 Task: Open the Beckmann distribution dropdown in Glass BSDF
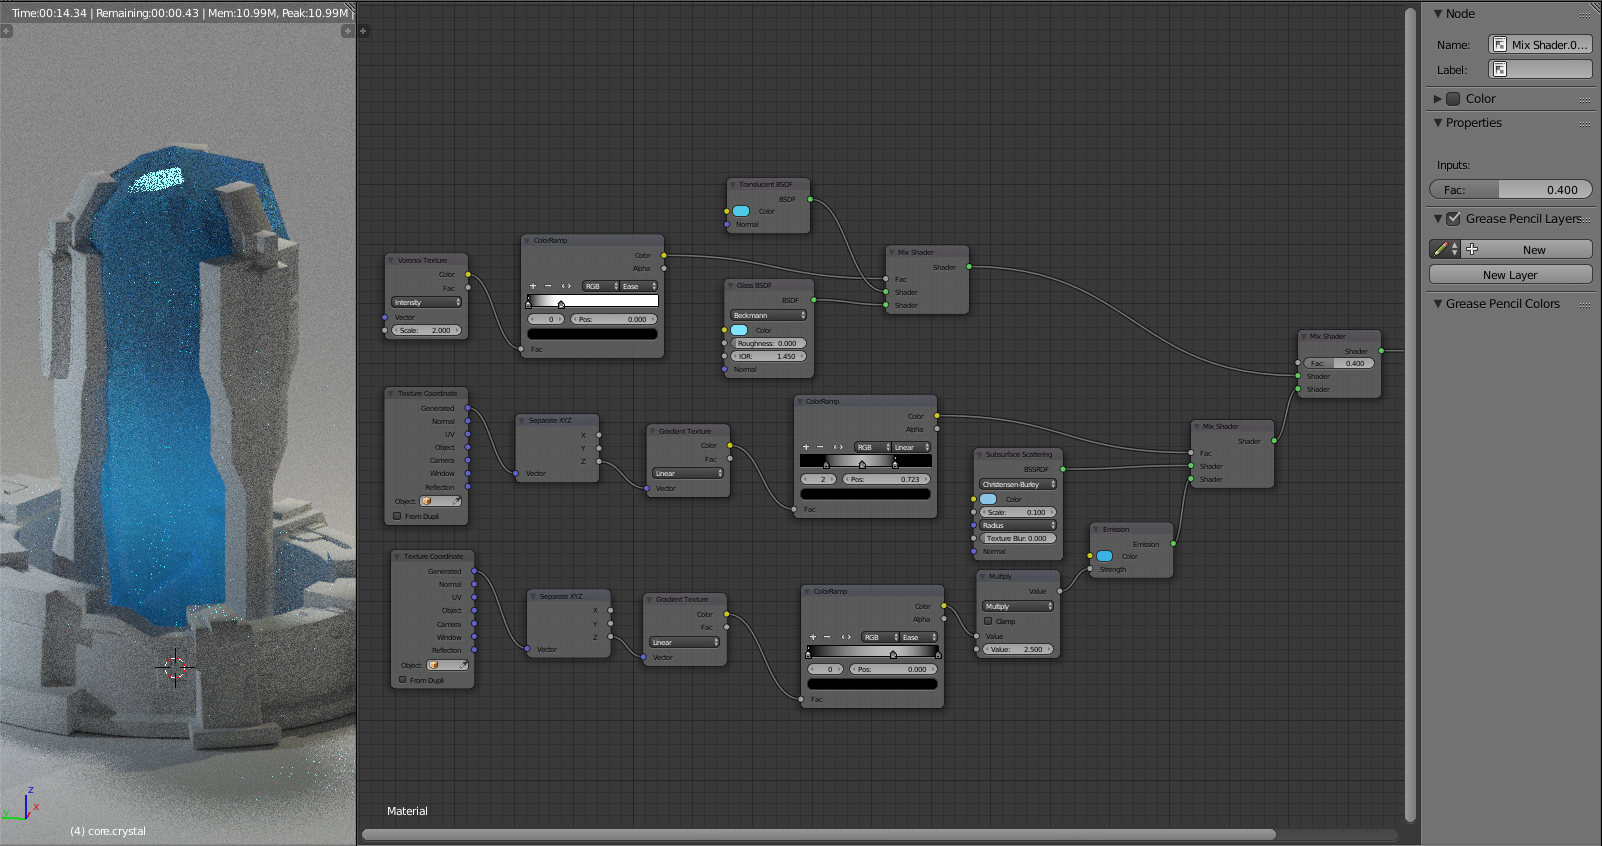[x=768, y=315]
